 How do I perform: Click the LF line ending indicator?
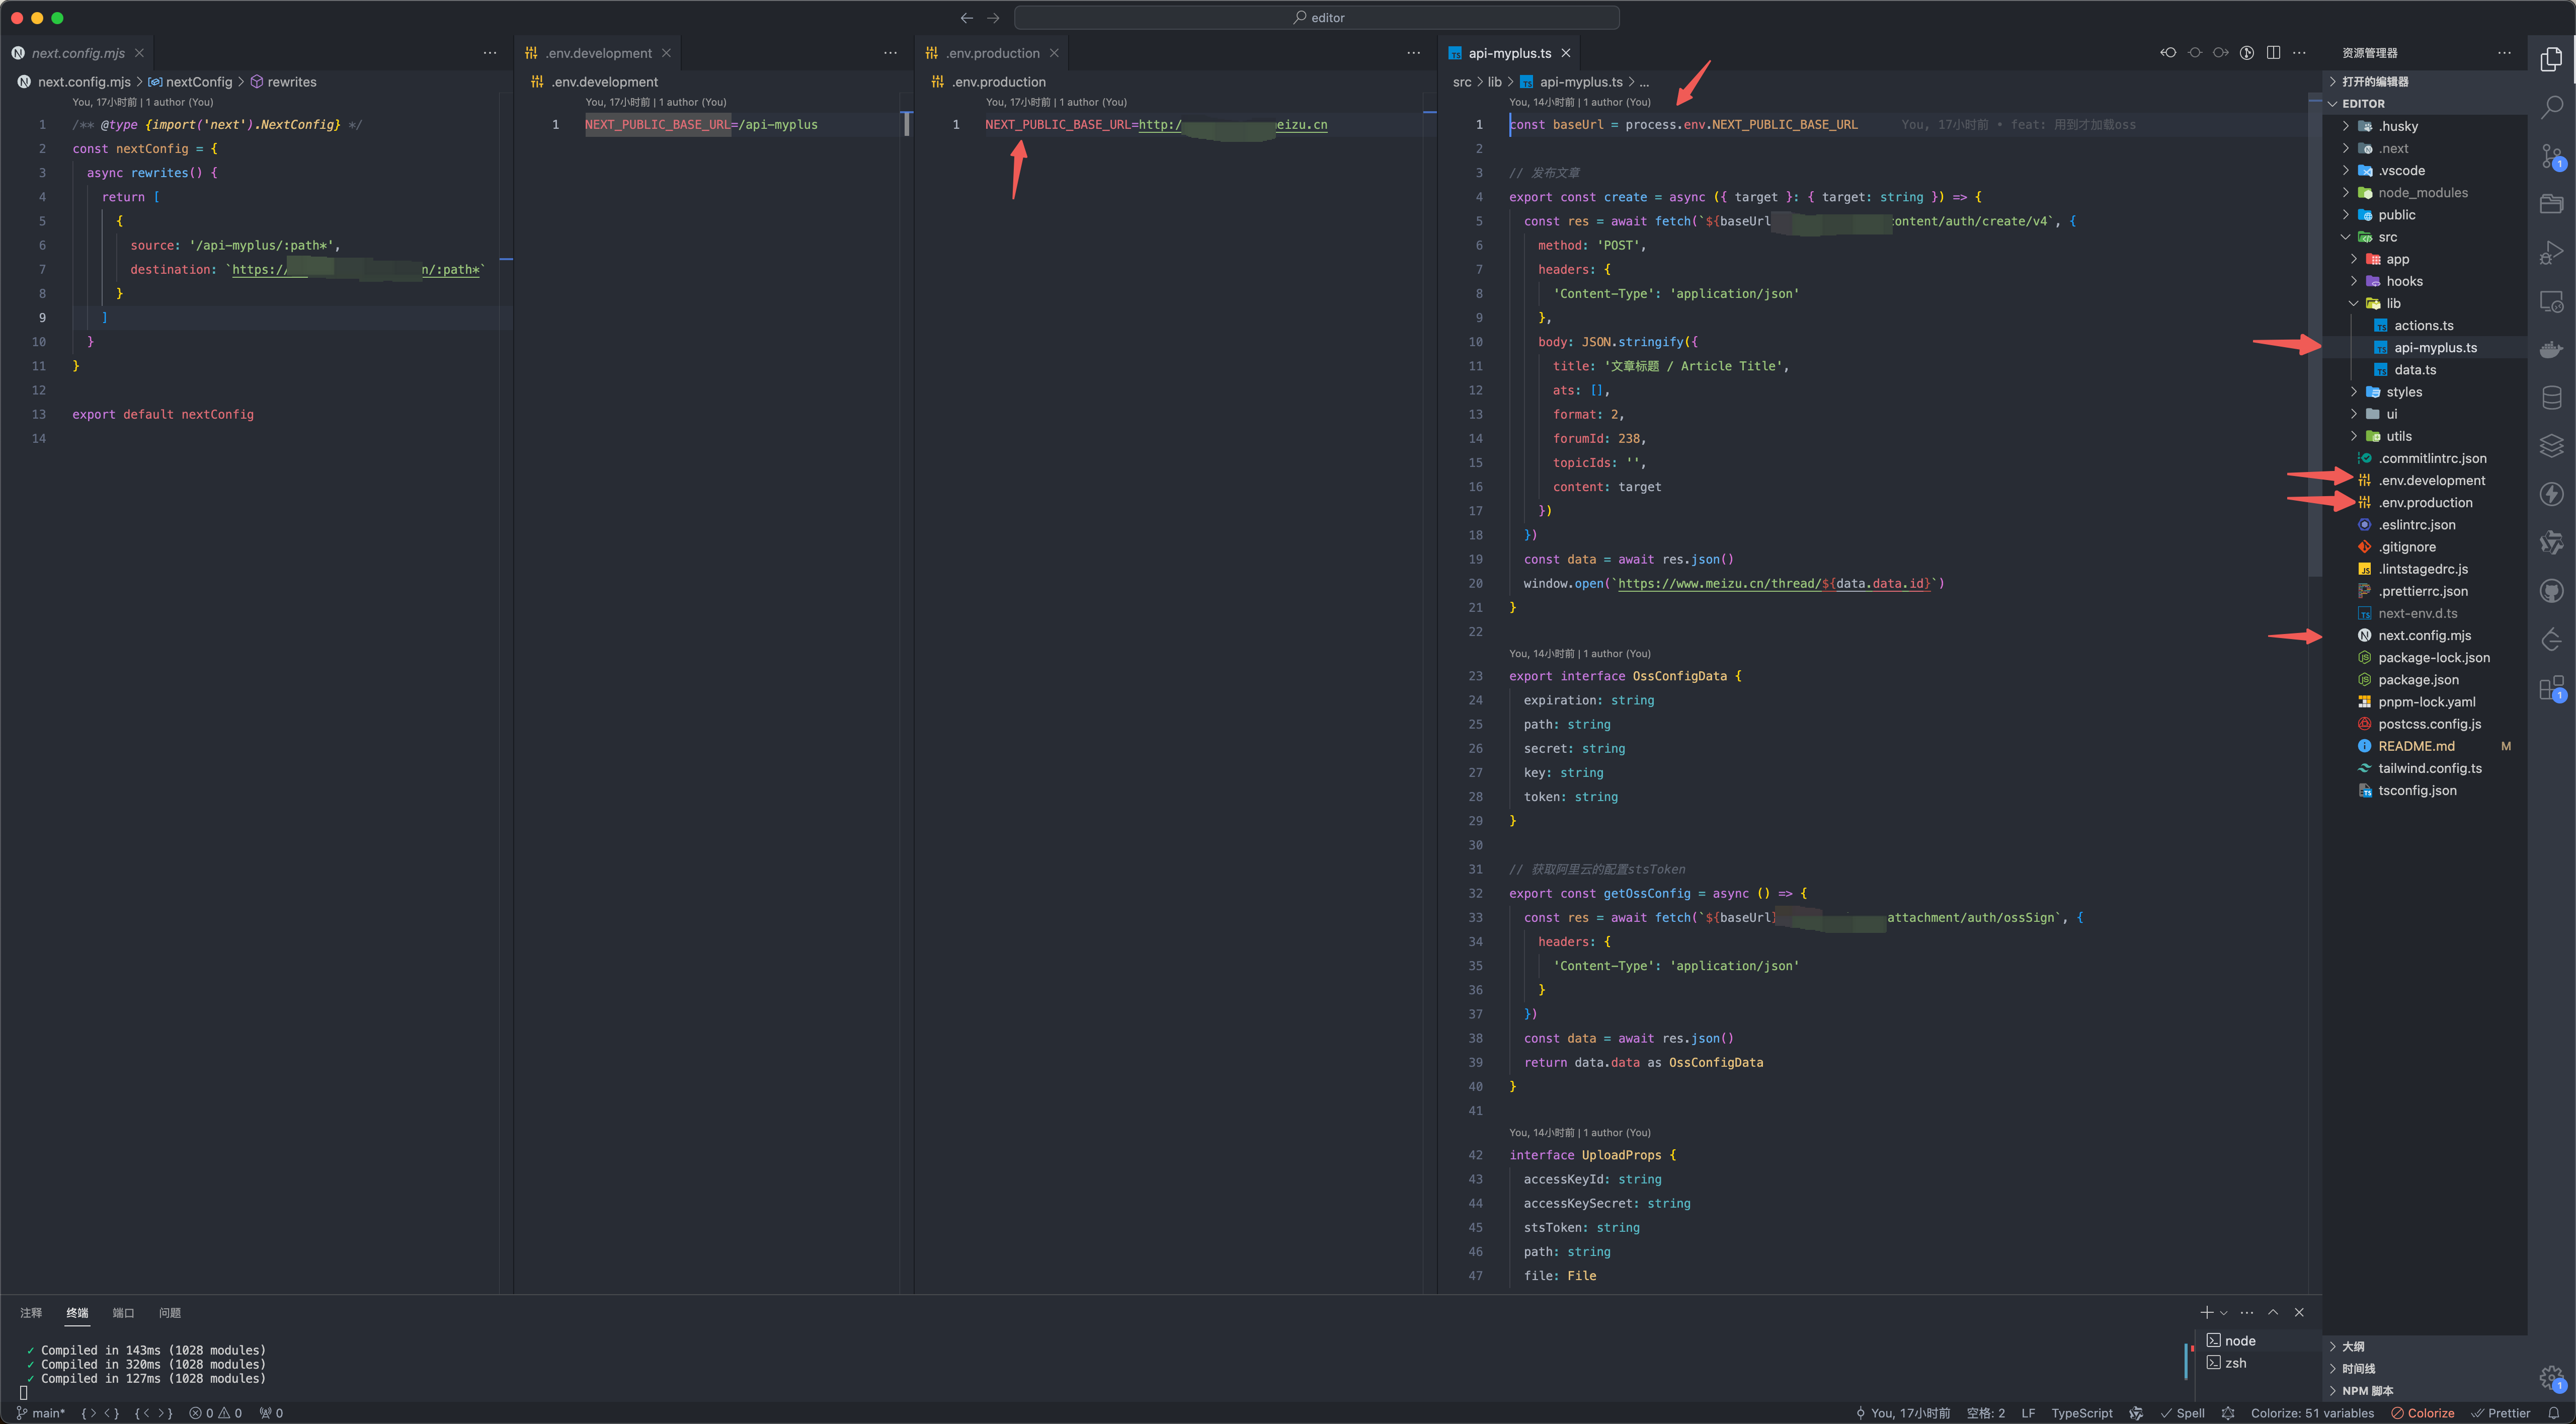[x=2028, y=1413]
